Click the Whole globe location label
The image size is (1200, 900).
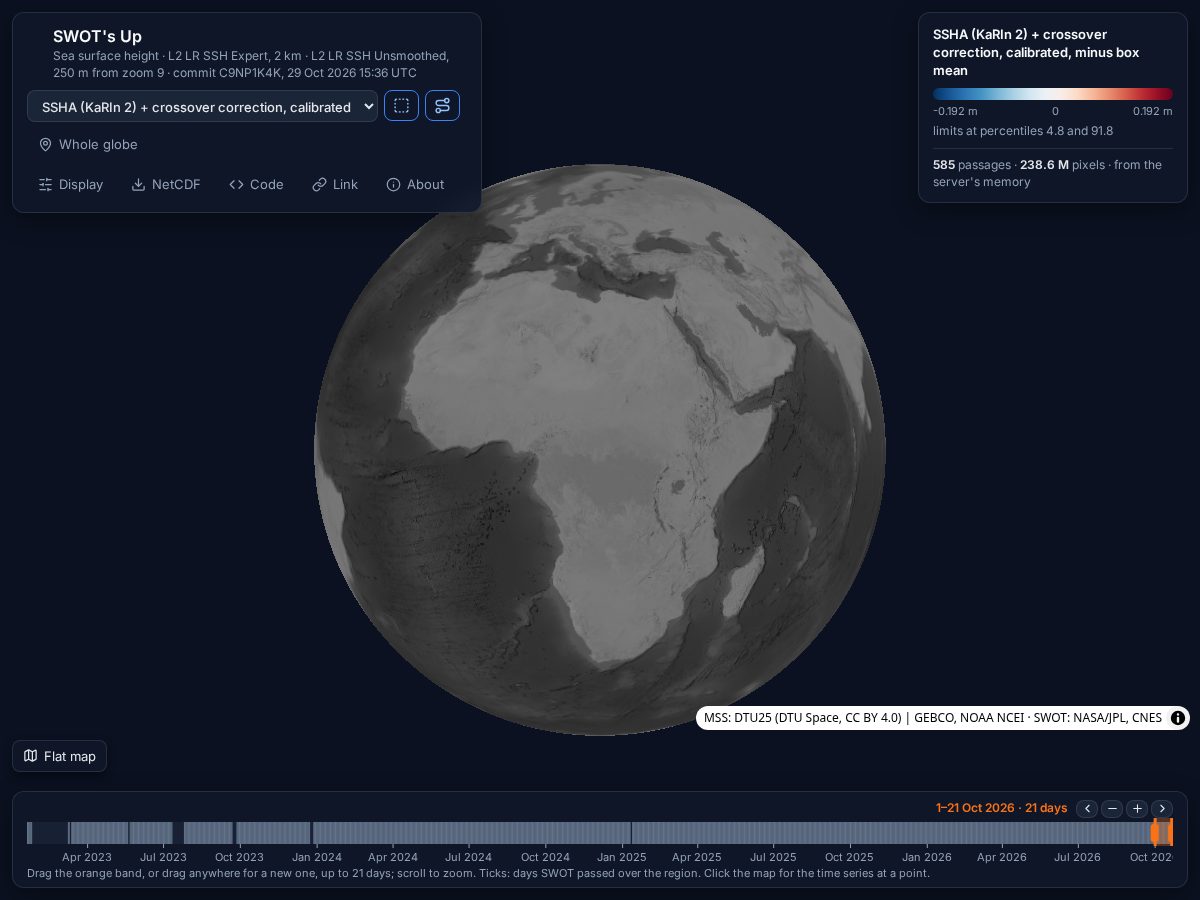(x=88, y=145)
